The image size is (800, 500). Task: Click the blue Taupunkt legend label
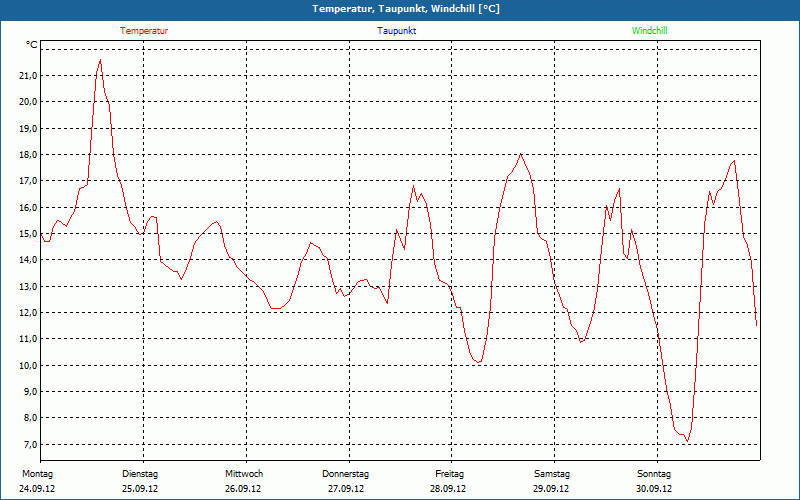click(x=397, y=31)
